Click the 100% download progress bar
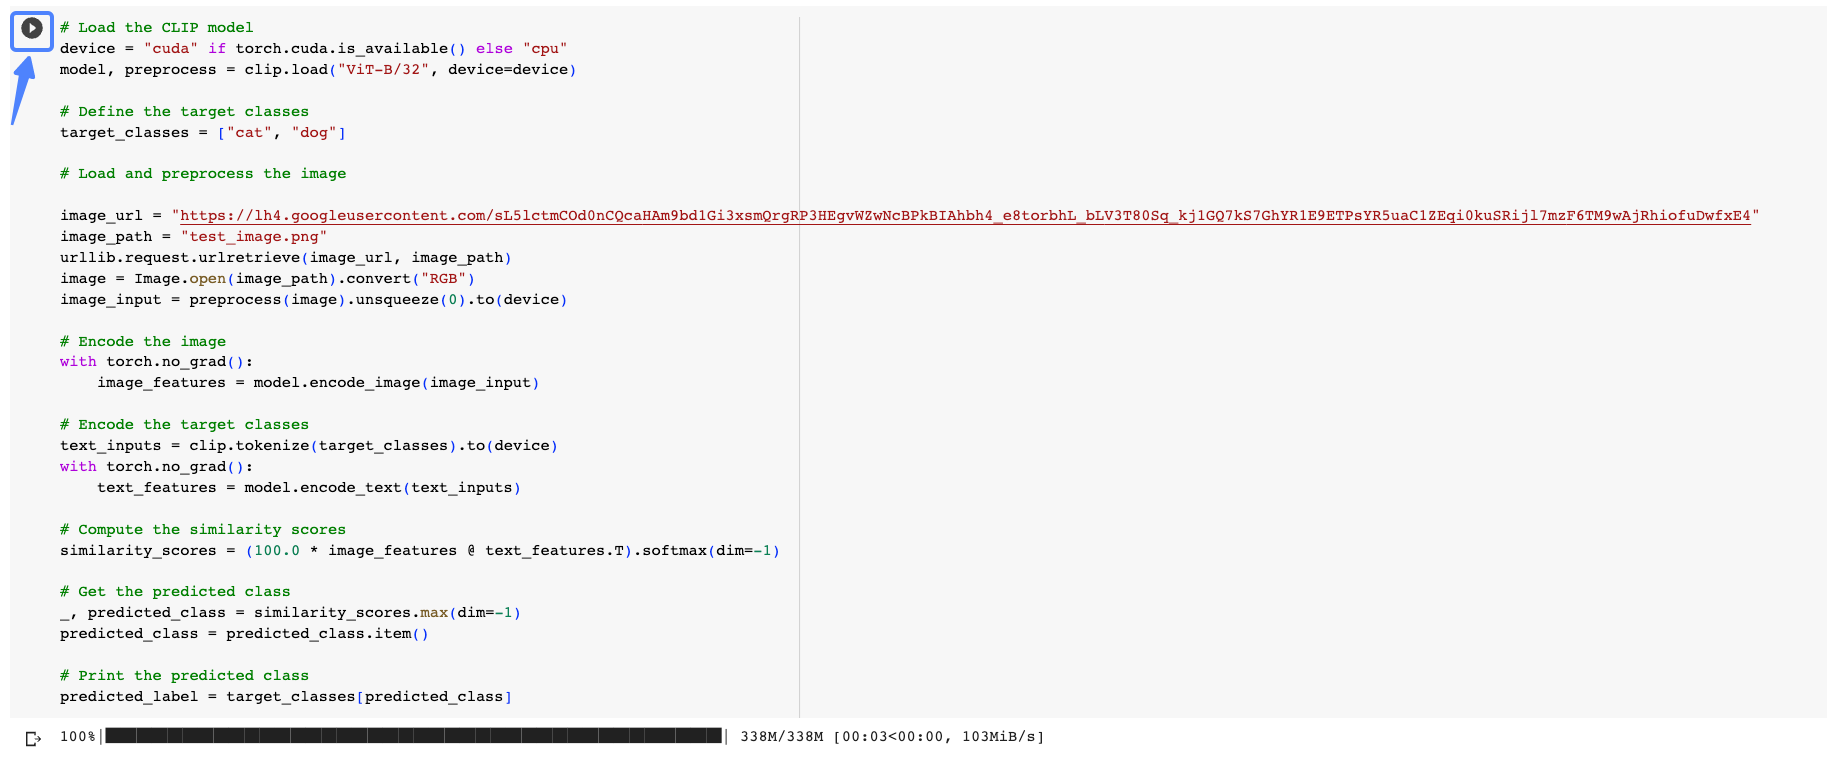 click(x=413, y=737)
